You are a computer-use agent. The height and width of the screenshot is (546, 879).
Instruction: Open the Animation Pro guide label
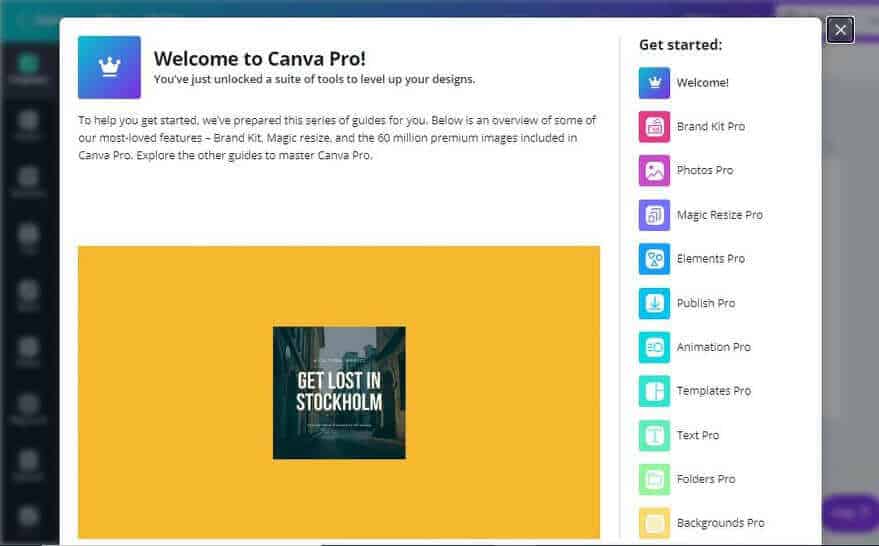(x=714, y=347)
